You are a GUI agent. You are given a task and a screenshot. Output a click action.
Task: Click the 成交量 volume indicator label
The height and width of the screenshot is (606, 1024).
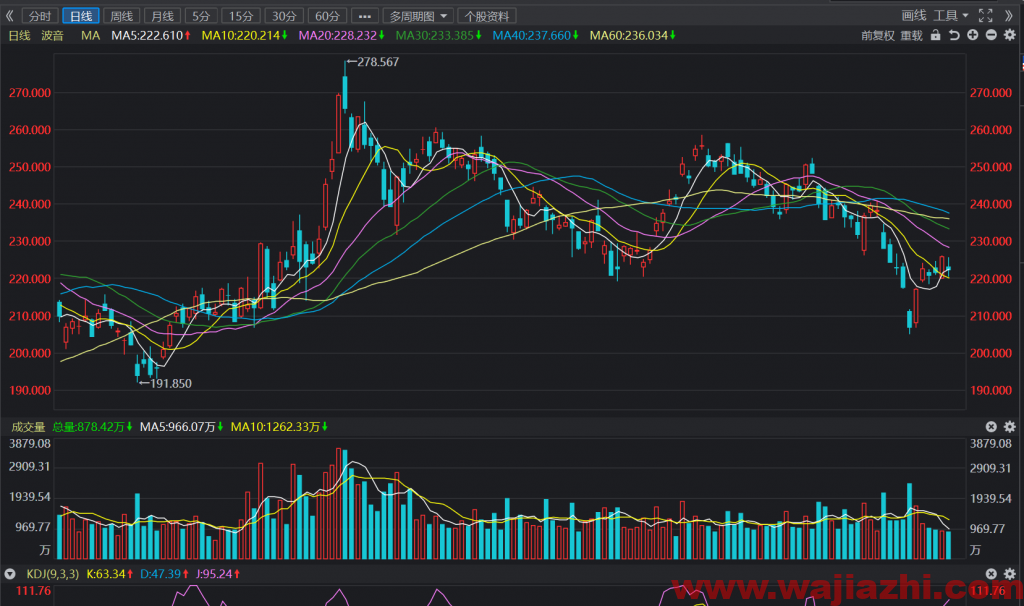28,427
